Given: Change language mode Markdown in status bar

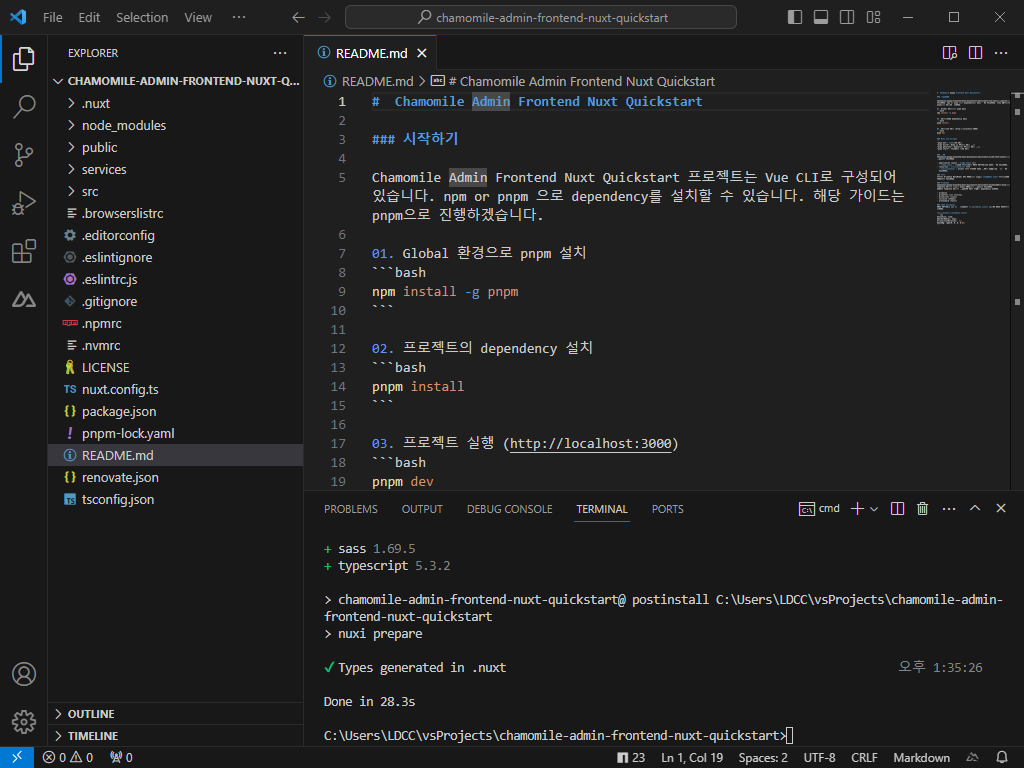Looking at the screenshot, I should coord(921,758).
